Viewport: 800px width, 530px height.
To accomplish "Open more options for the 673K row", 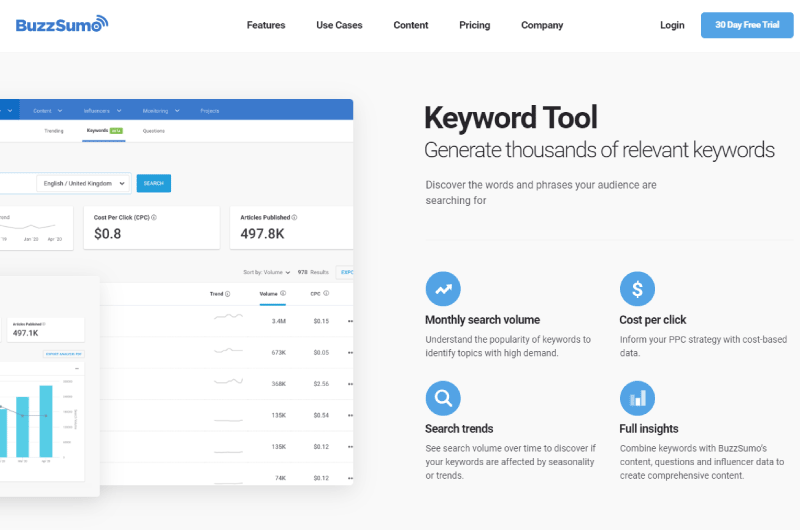I will coord(350,352).
